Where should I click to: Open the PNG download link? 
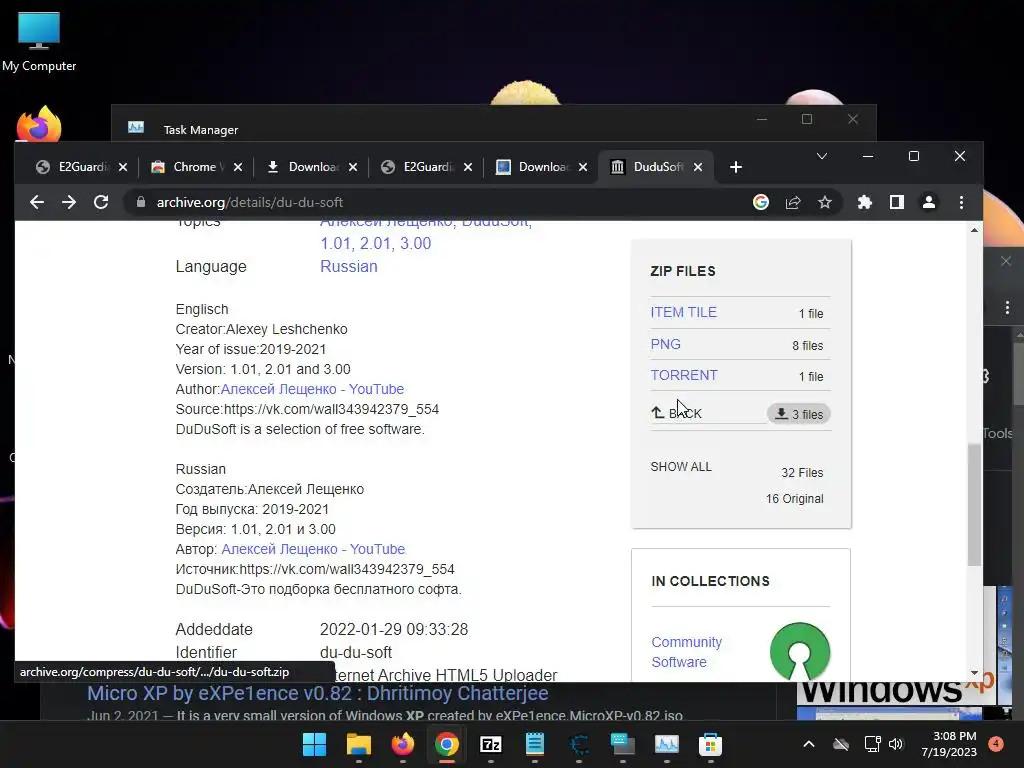pos(665,344)
